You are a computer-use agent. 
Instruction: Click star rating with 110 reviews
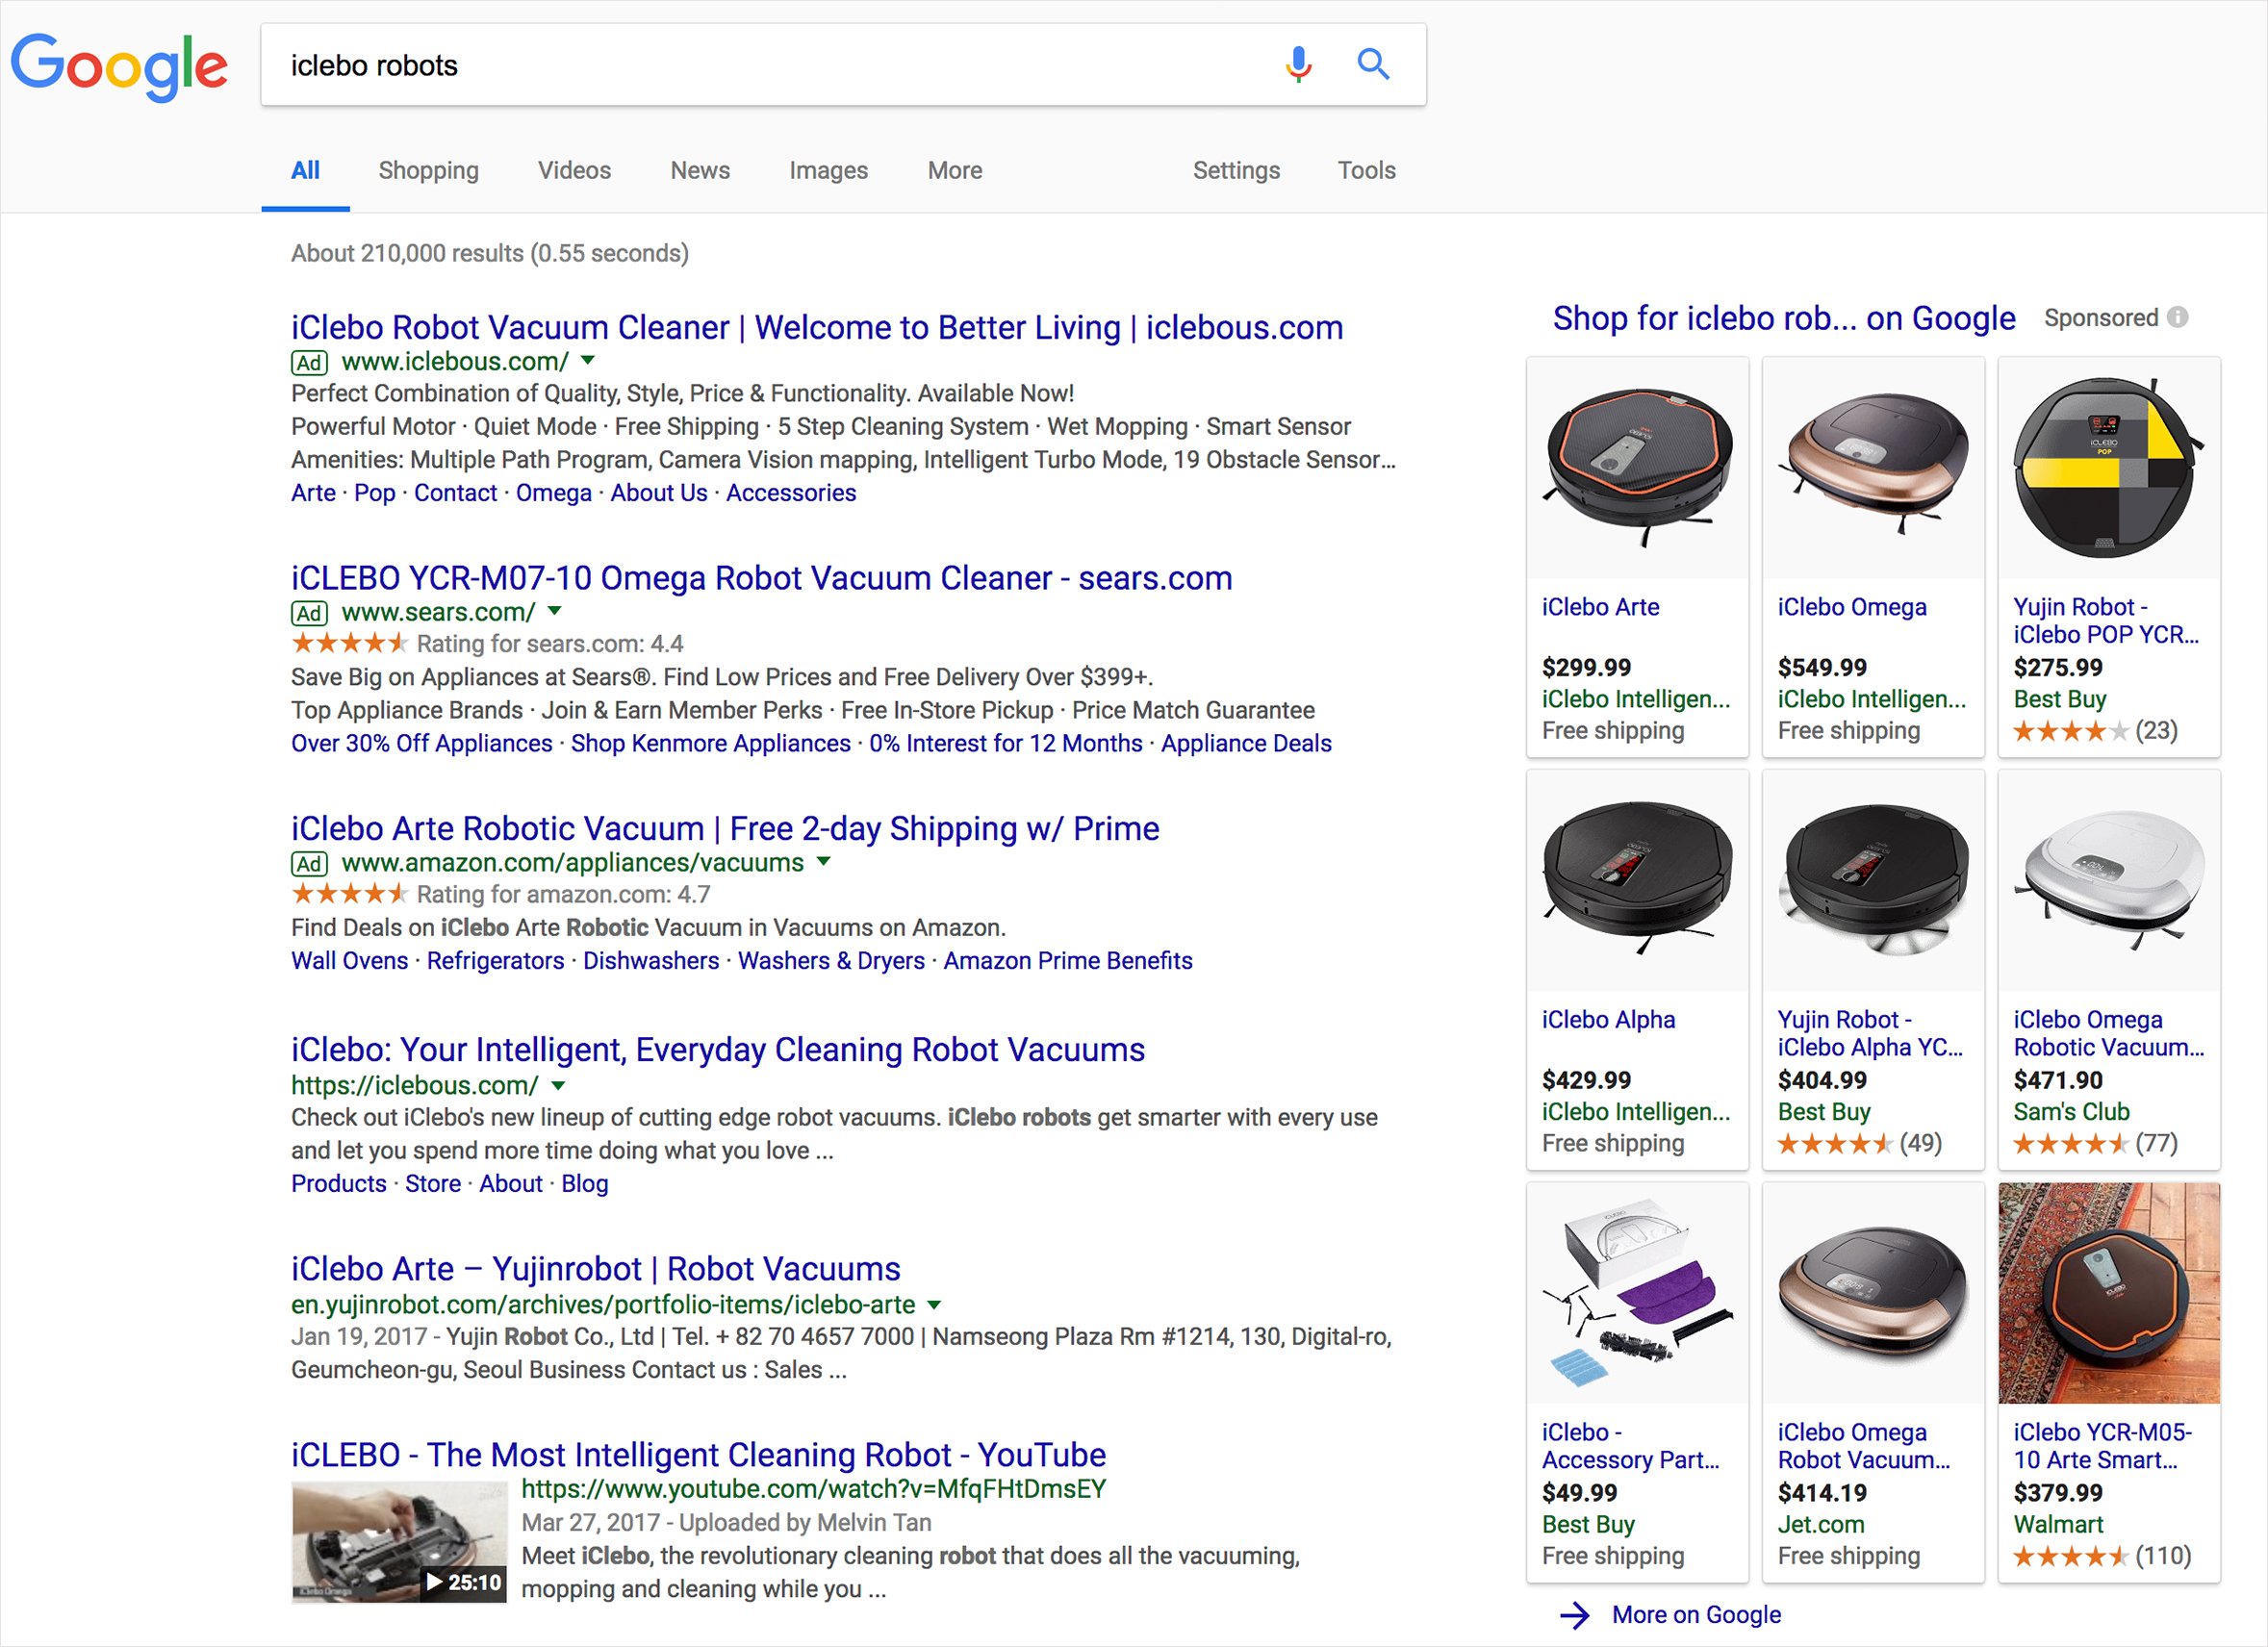coord(2070,1556)
